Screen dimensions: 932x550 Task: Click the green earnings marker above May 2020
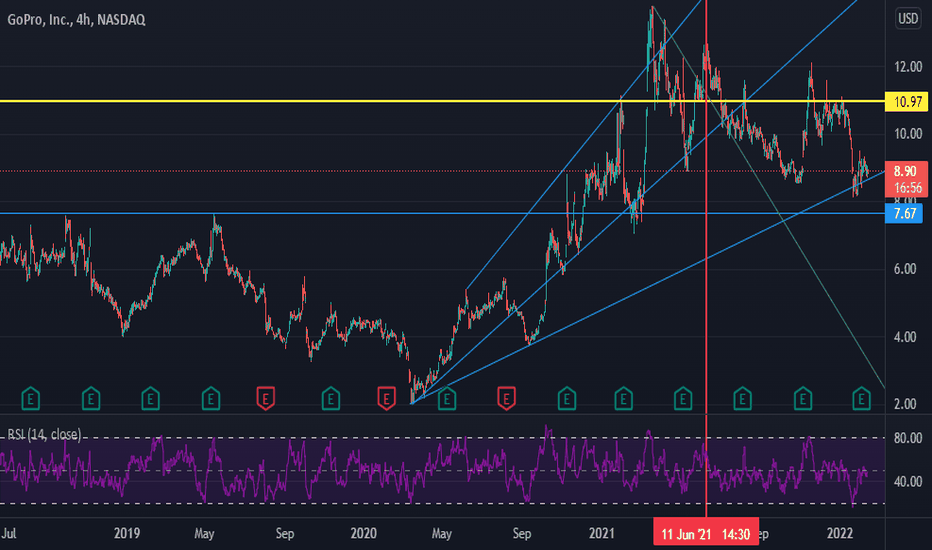point(447,398)
